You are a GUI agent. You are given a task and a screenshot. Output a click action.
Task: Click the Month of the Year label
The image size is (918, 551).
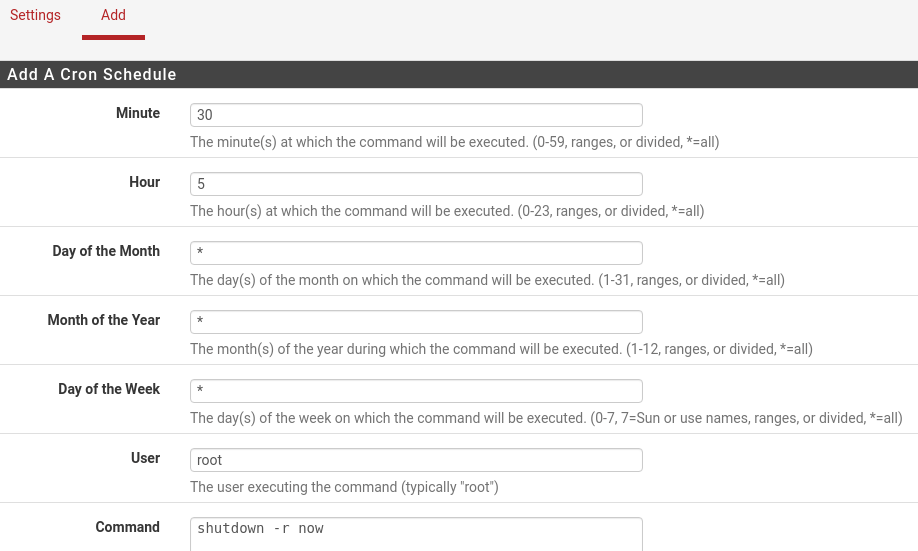104,321
